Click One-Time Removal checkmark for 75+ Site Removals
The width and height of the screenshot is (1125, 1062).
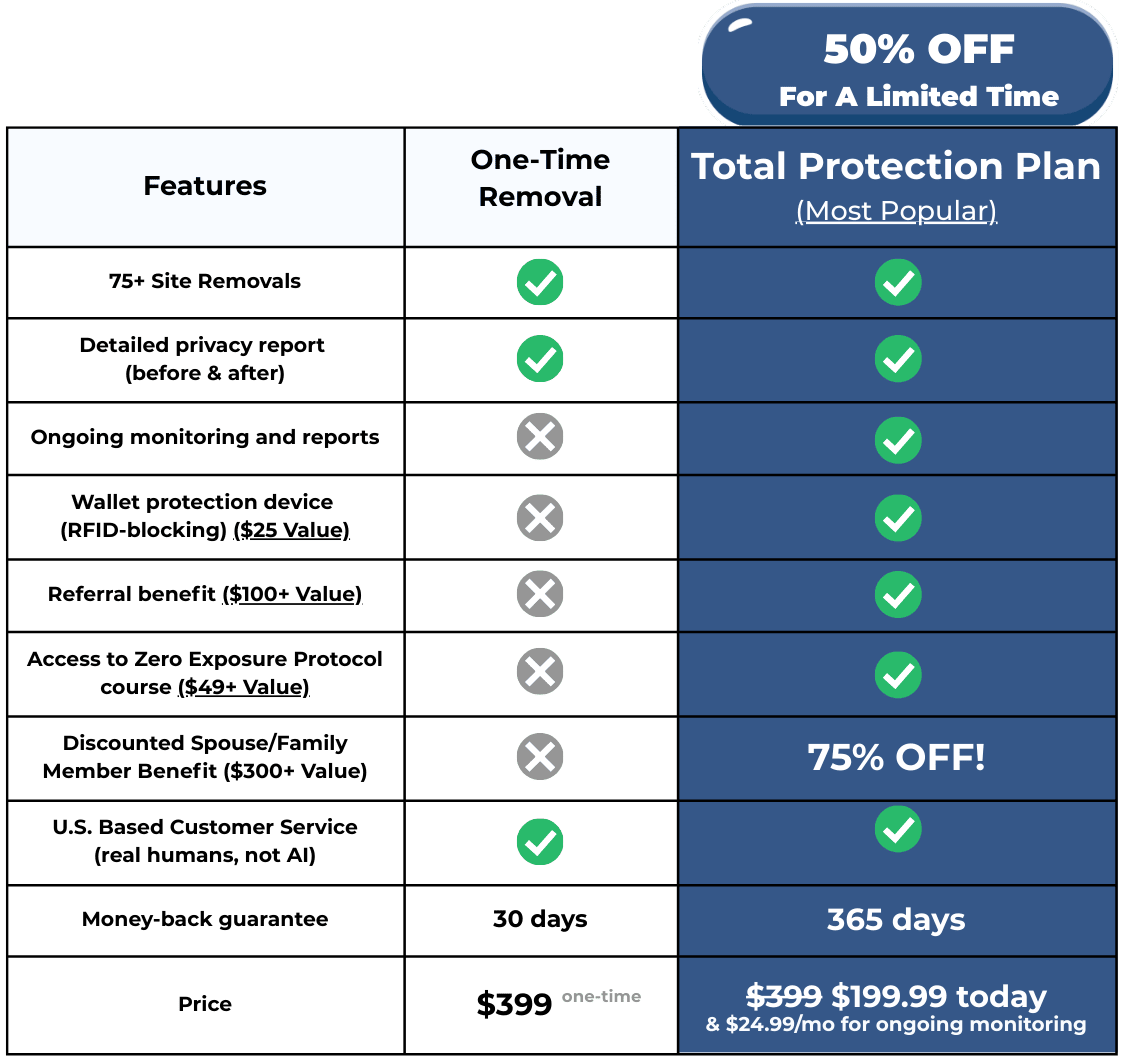[x=540, y=282]
